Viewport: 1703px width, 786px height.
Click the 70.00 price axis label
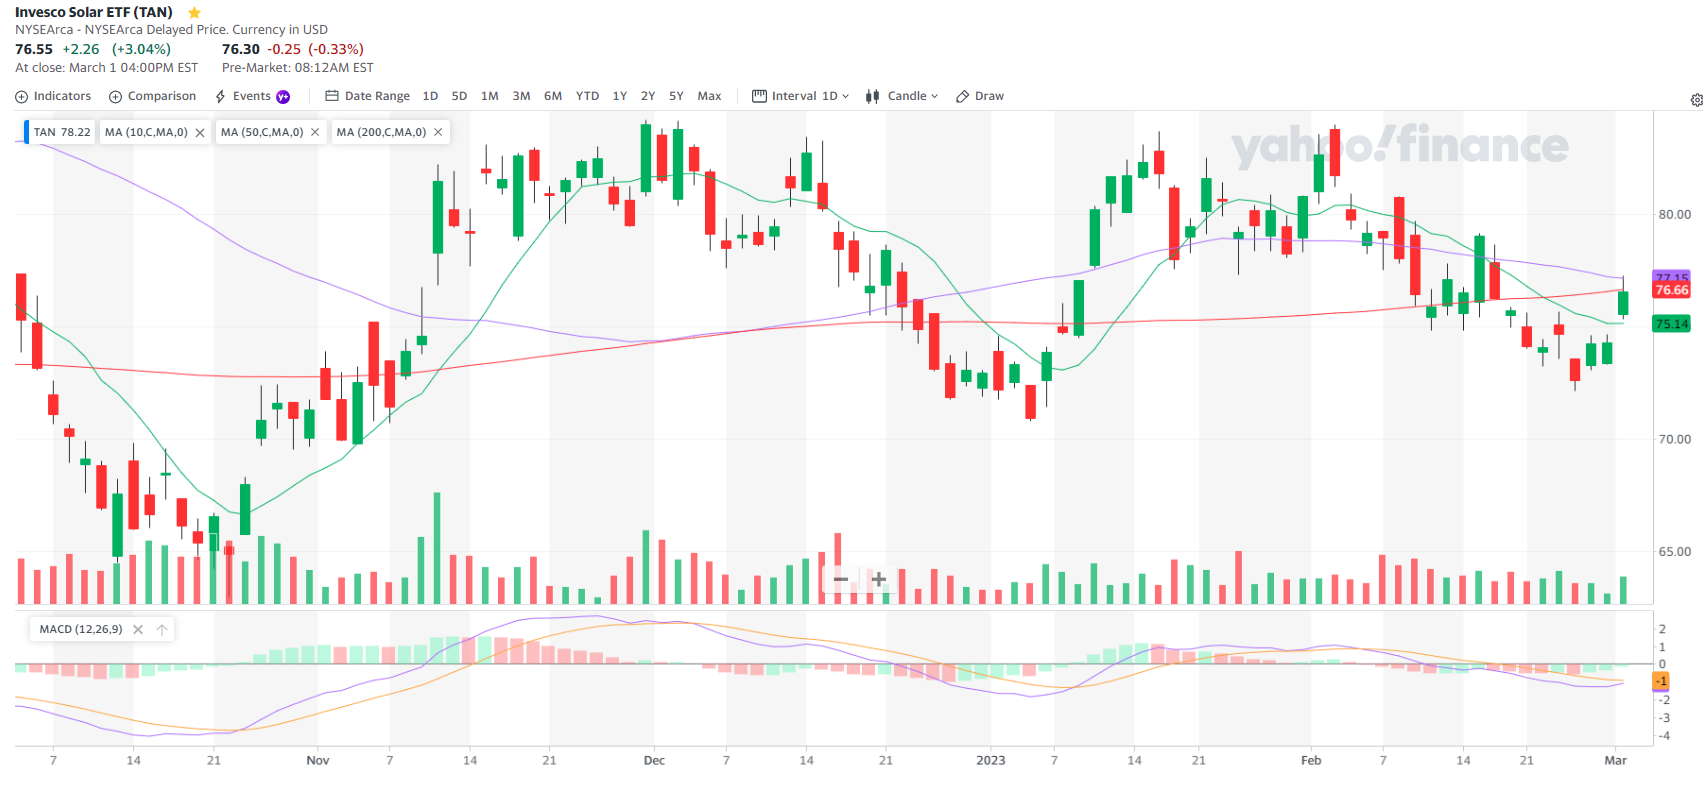(x=1675, y=439)
